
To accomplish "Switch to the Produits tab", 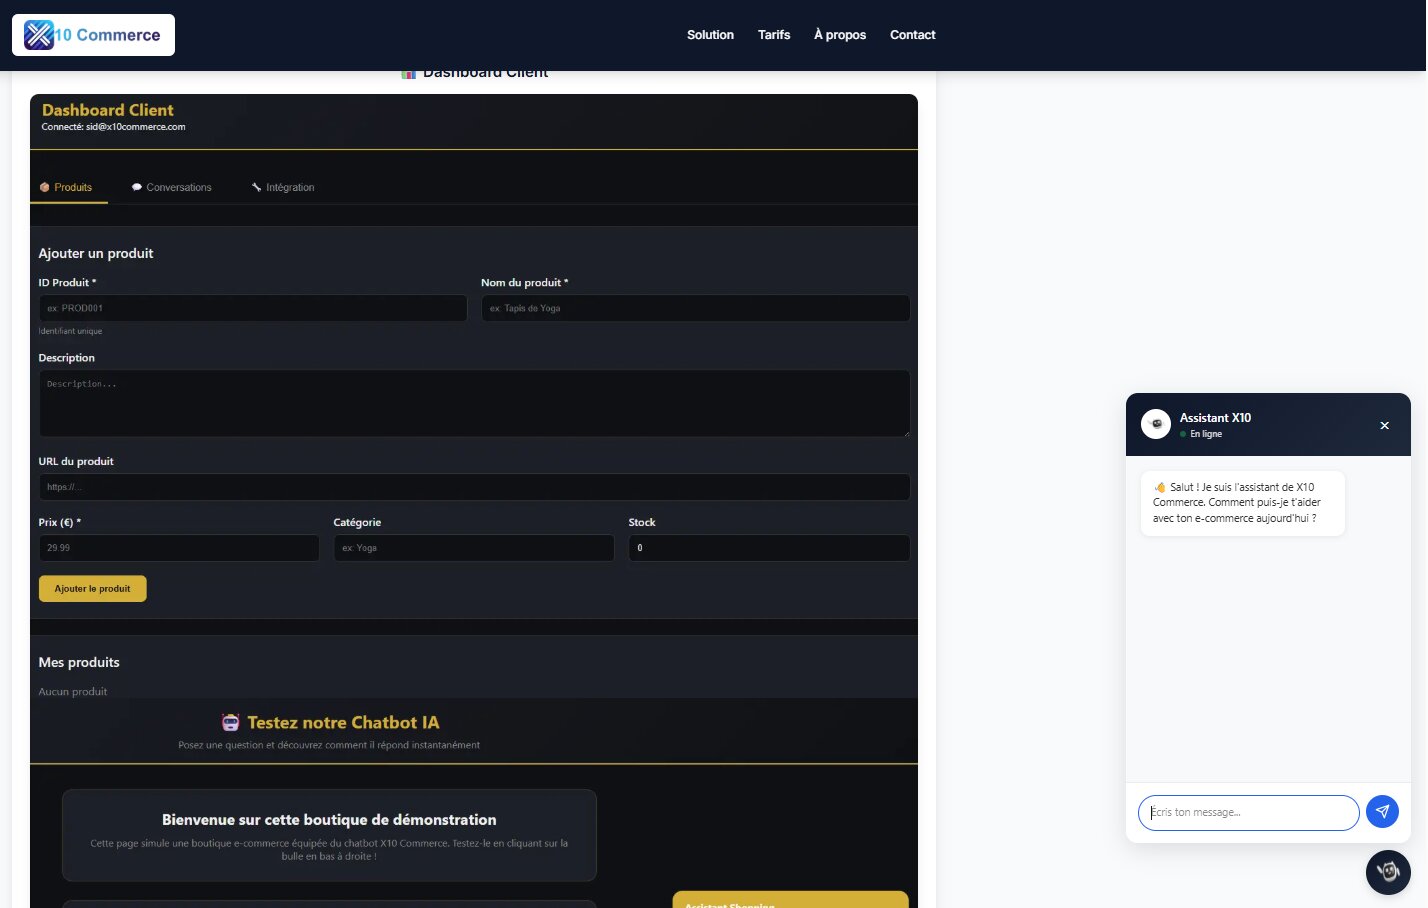I will click(69, 187).
